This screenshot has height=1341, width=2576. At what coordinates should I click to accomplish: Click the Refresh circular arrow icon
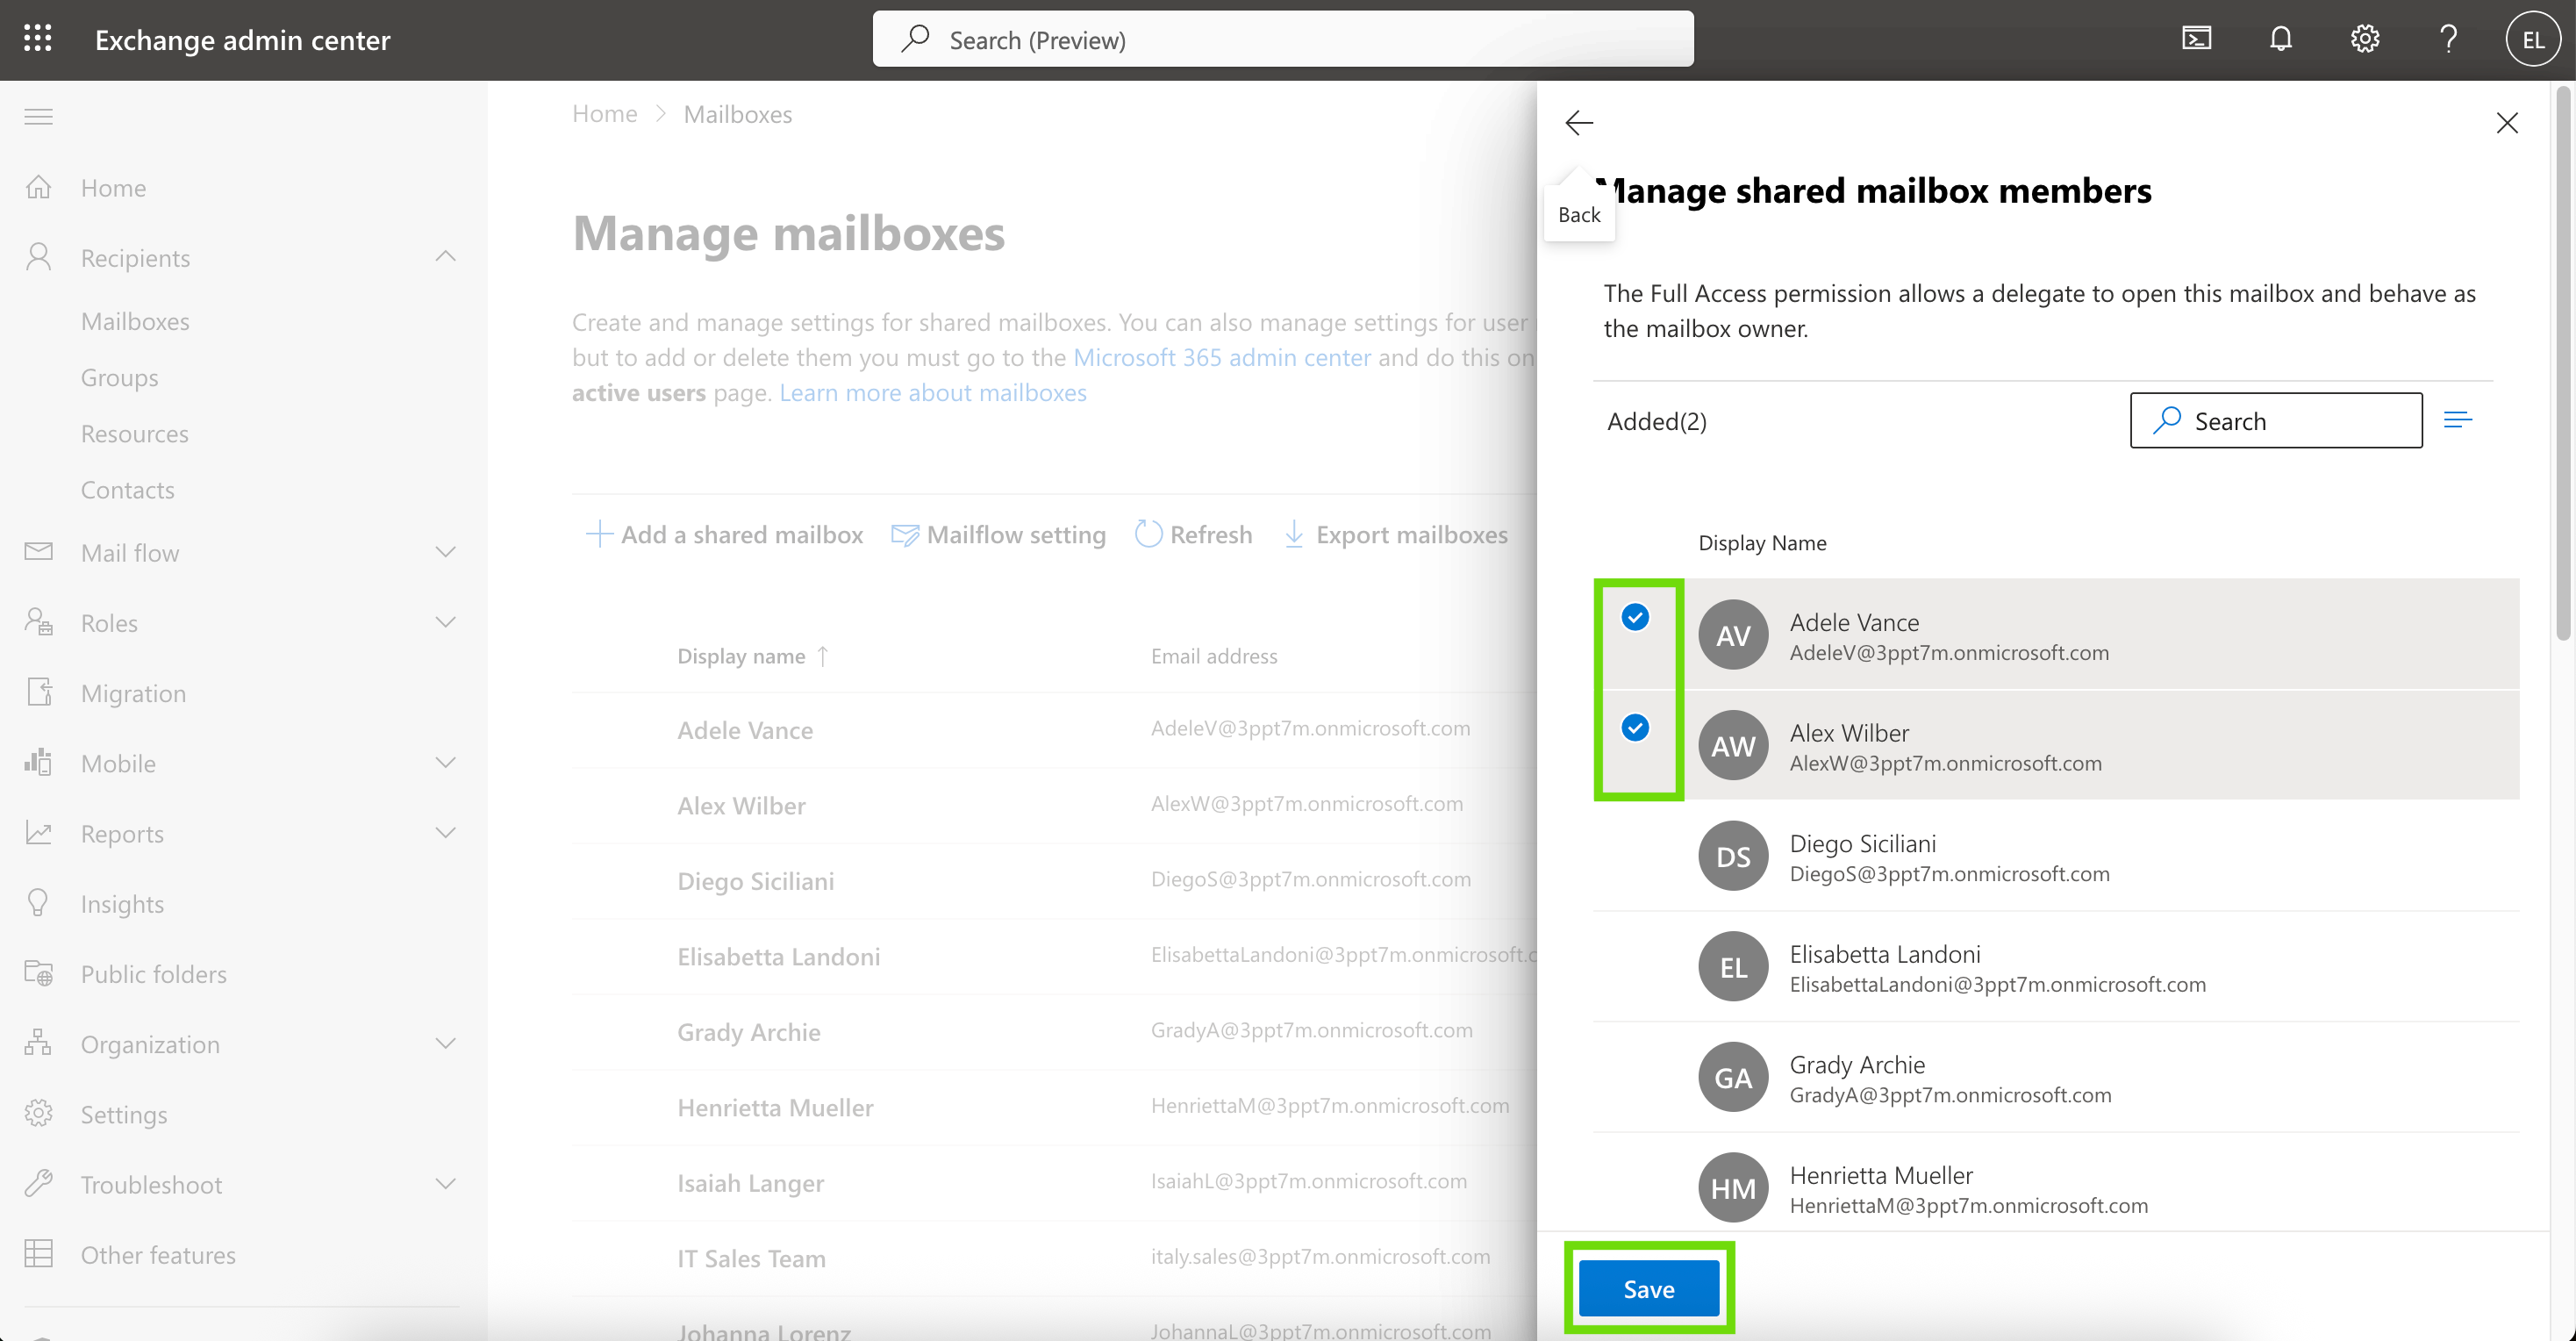[x=1148, y=534]
